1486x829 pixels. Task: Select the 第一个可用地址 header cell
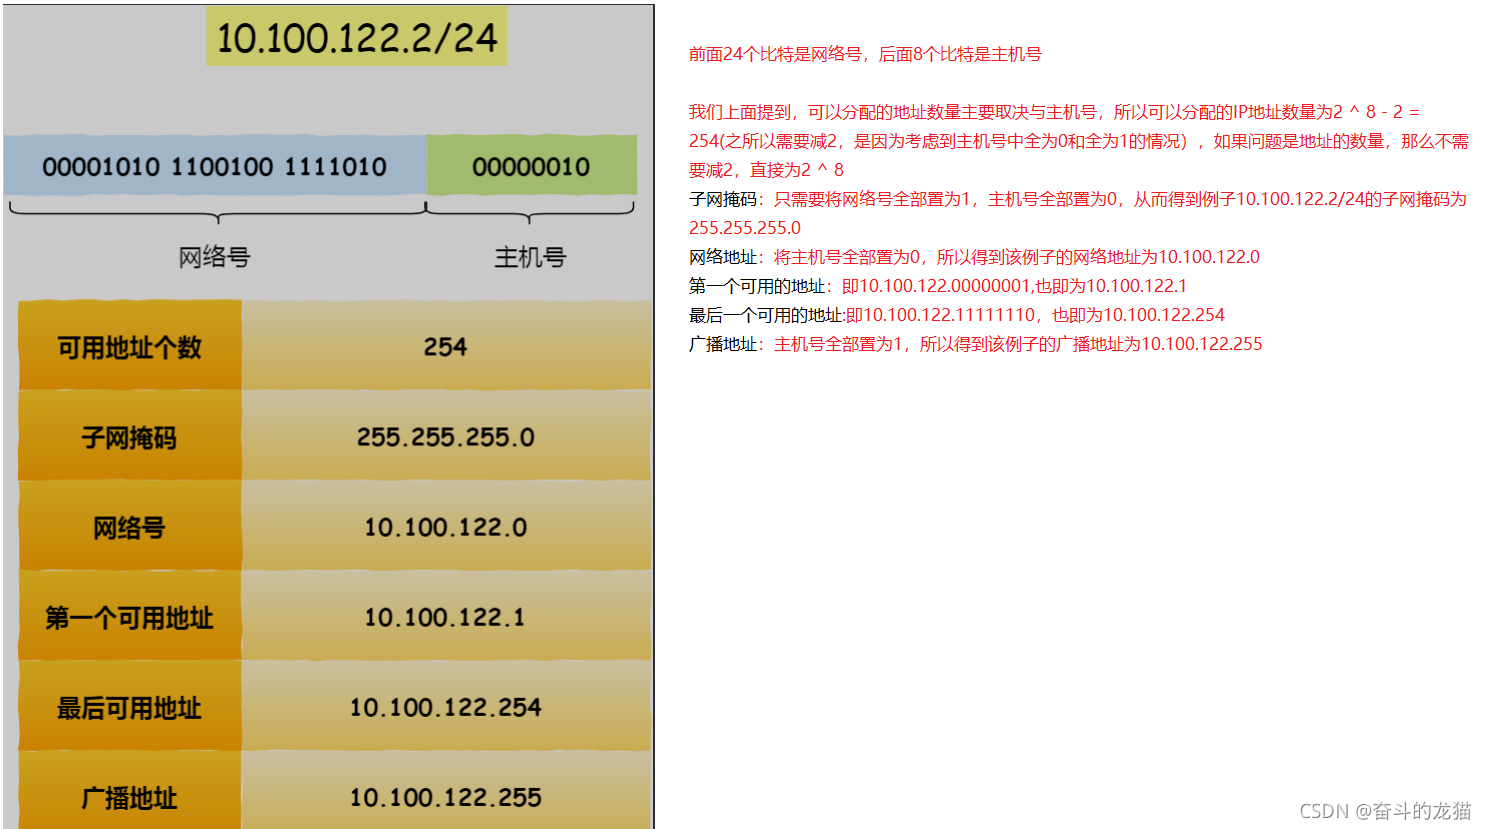coord(130,616)
